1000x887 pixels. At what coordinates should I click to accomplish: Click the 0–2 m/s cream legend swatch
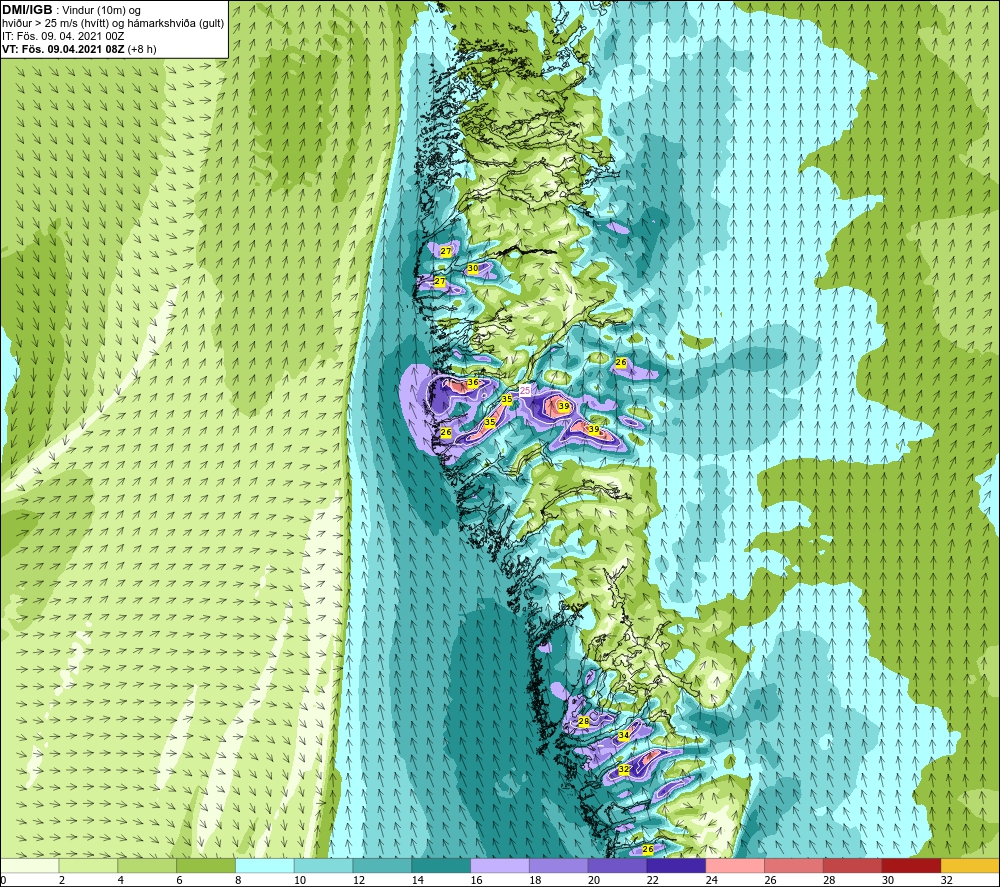click(x=30, y=866)
